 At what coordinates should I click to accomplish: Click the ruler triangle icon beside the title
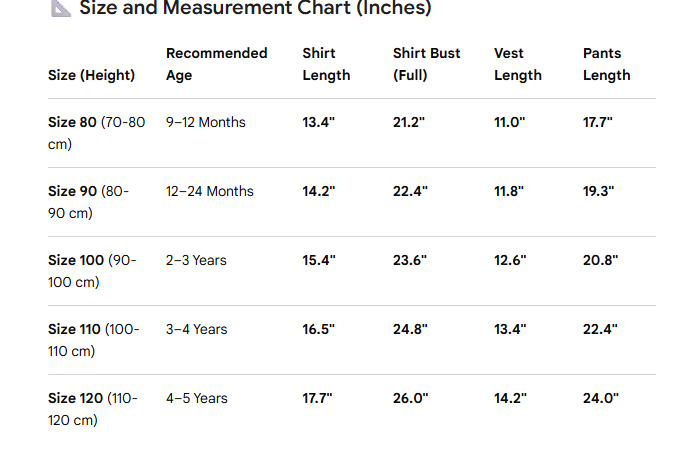coord(60,8)
